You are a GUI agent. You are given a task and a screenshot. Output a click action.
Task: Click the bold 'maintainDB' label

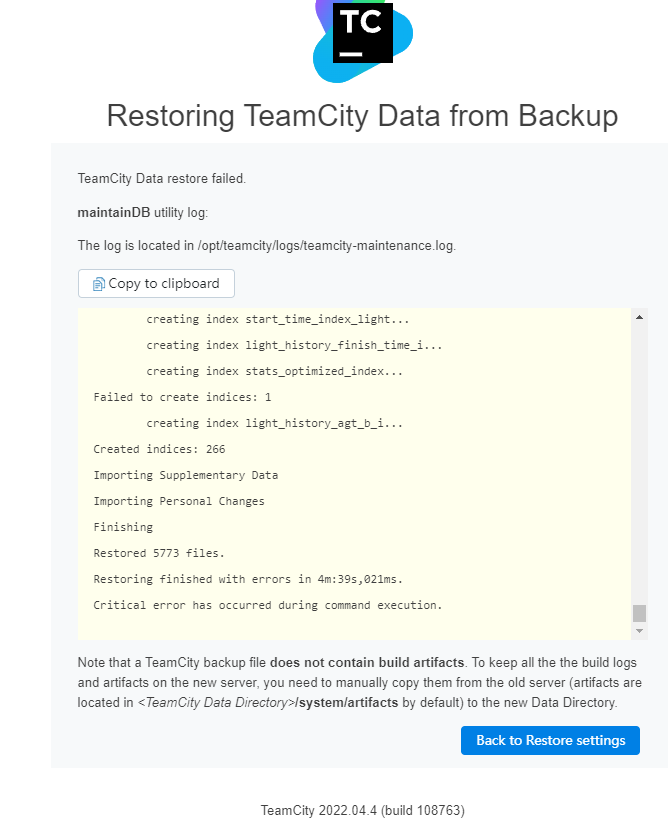[113, 212]
